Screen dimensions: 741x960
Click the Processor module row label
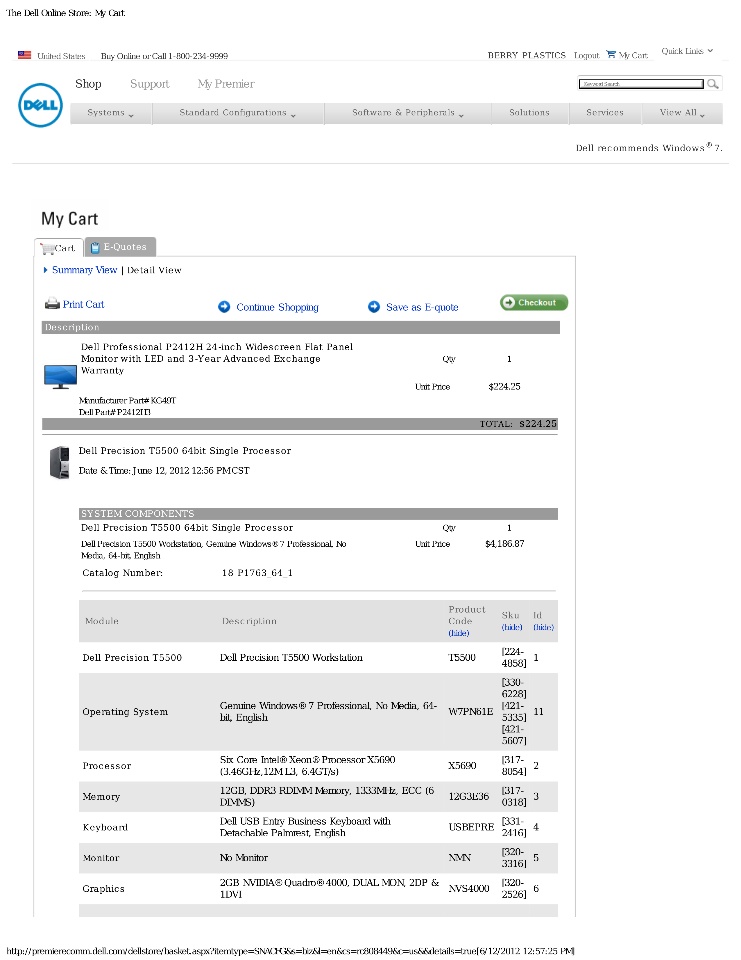pos(107,766)
